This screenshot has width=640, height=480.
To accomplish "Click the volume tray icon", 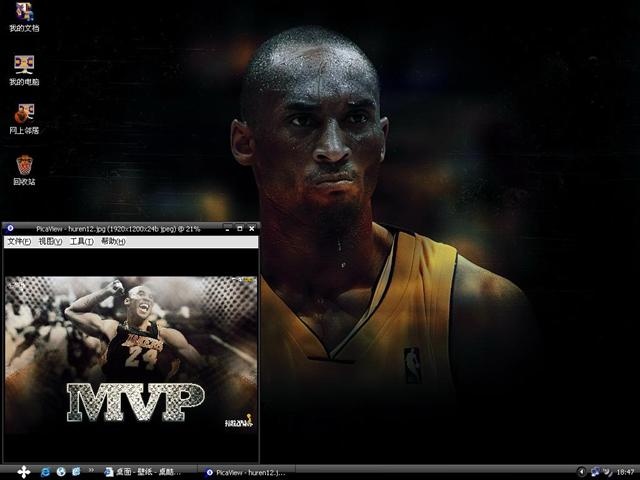I will point(607,472).
